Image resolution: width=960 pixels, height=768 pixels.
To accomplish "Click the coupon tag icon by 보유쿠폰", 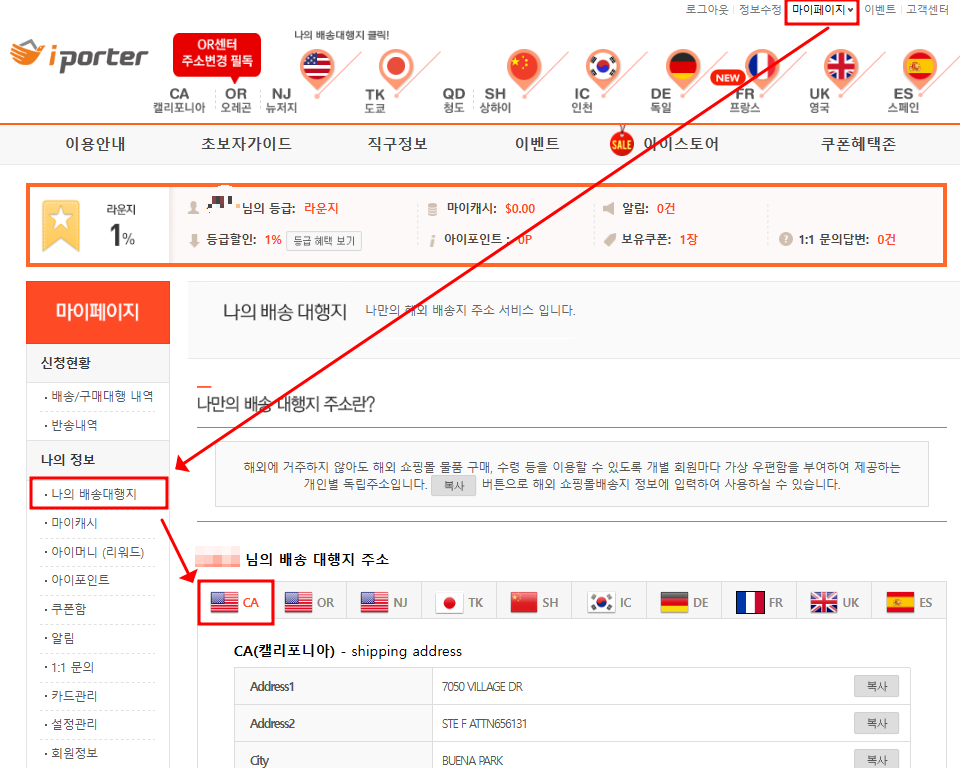I will [609, 239].
